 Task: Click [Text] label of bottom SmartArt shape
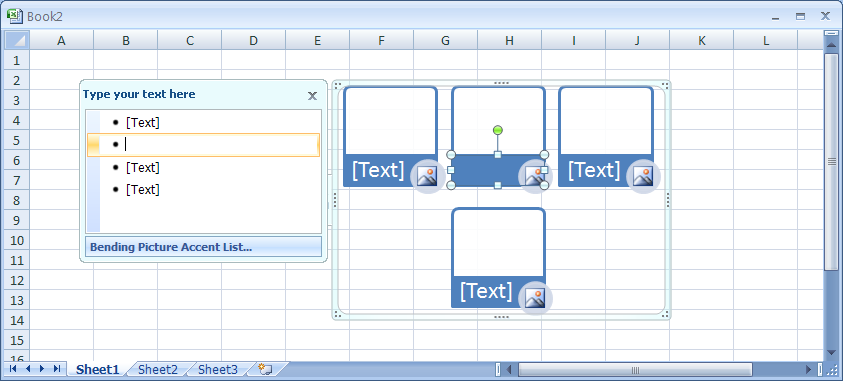tap(486, 291)
